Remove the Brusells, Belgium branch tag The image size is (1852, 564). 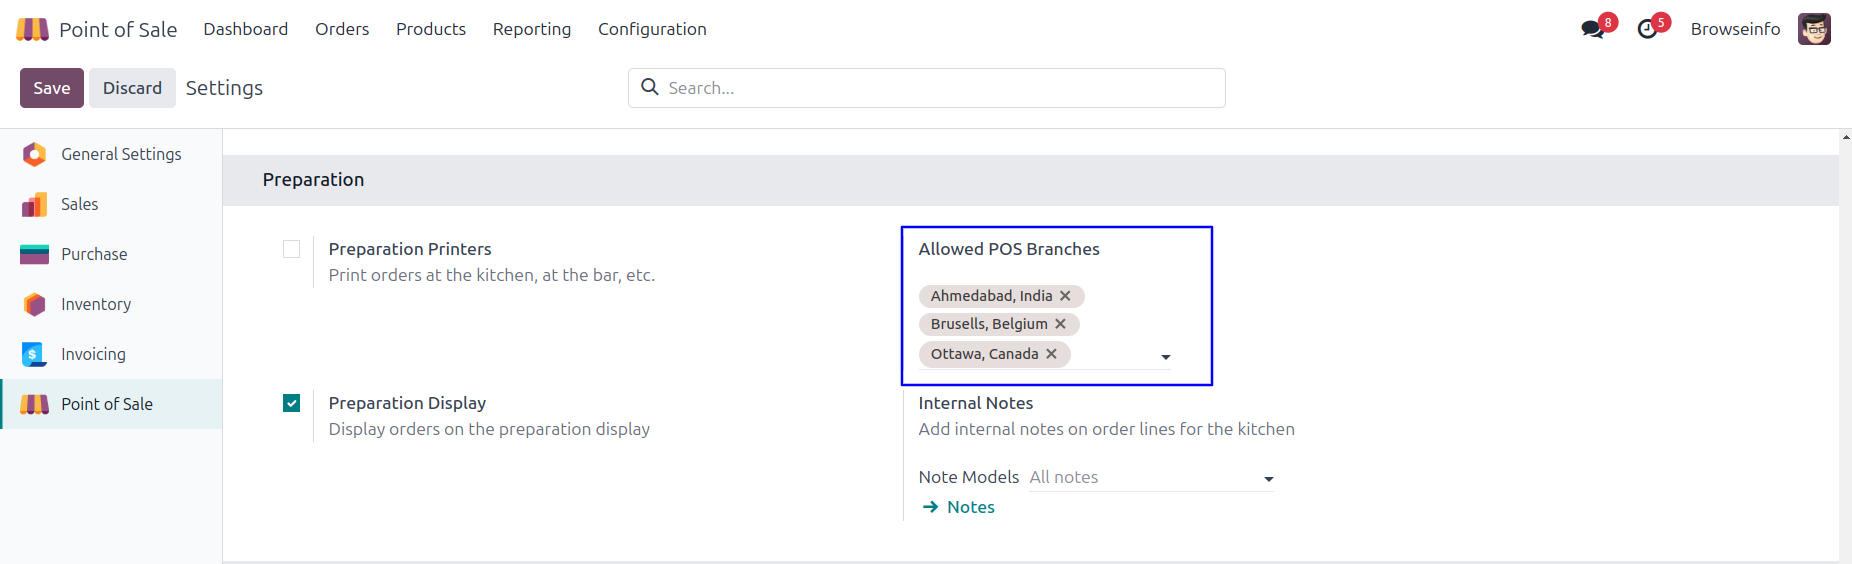[x=1060, y=324]
